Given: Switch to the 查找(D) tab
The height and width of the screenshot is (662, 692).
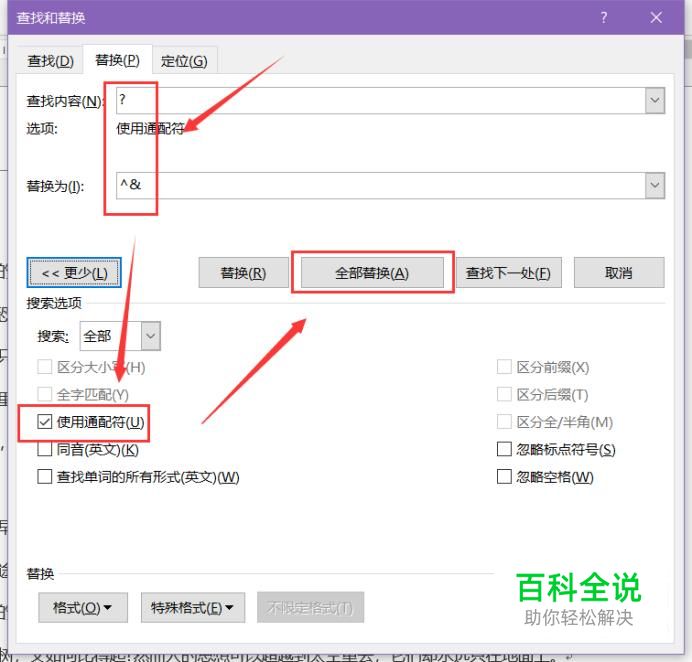Looking at the screenshot, I should click(50, 61).
